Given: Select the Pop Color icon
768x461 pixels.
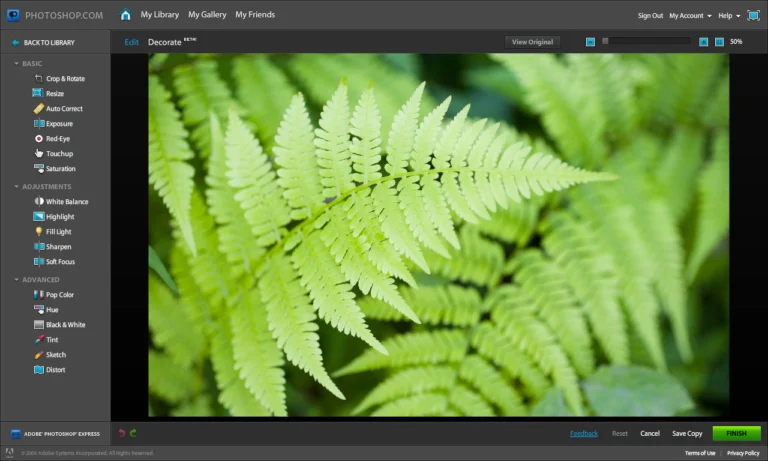Looking at the screenshot, I should click(x=39, y=294).
